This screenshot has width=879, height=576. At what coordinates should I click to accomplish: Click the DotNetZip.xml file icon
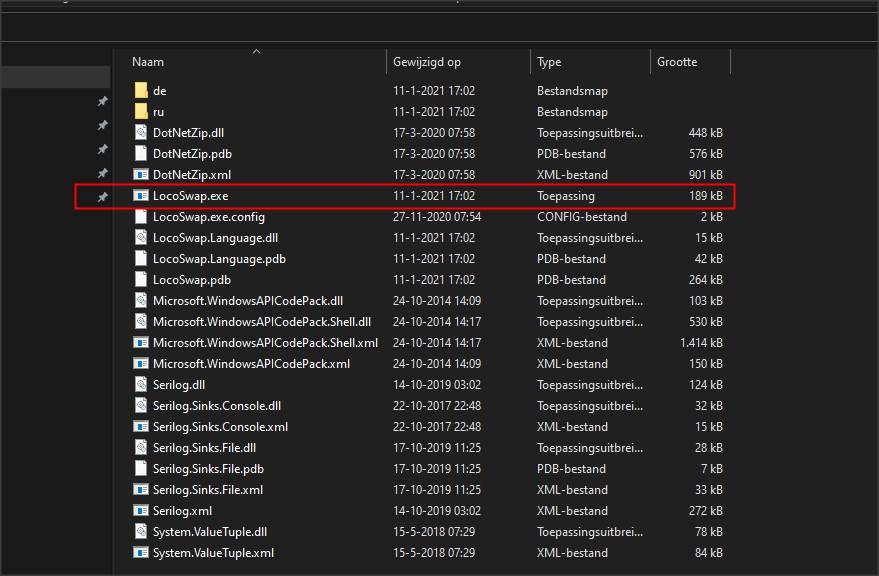coord(141,175)
